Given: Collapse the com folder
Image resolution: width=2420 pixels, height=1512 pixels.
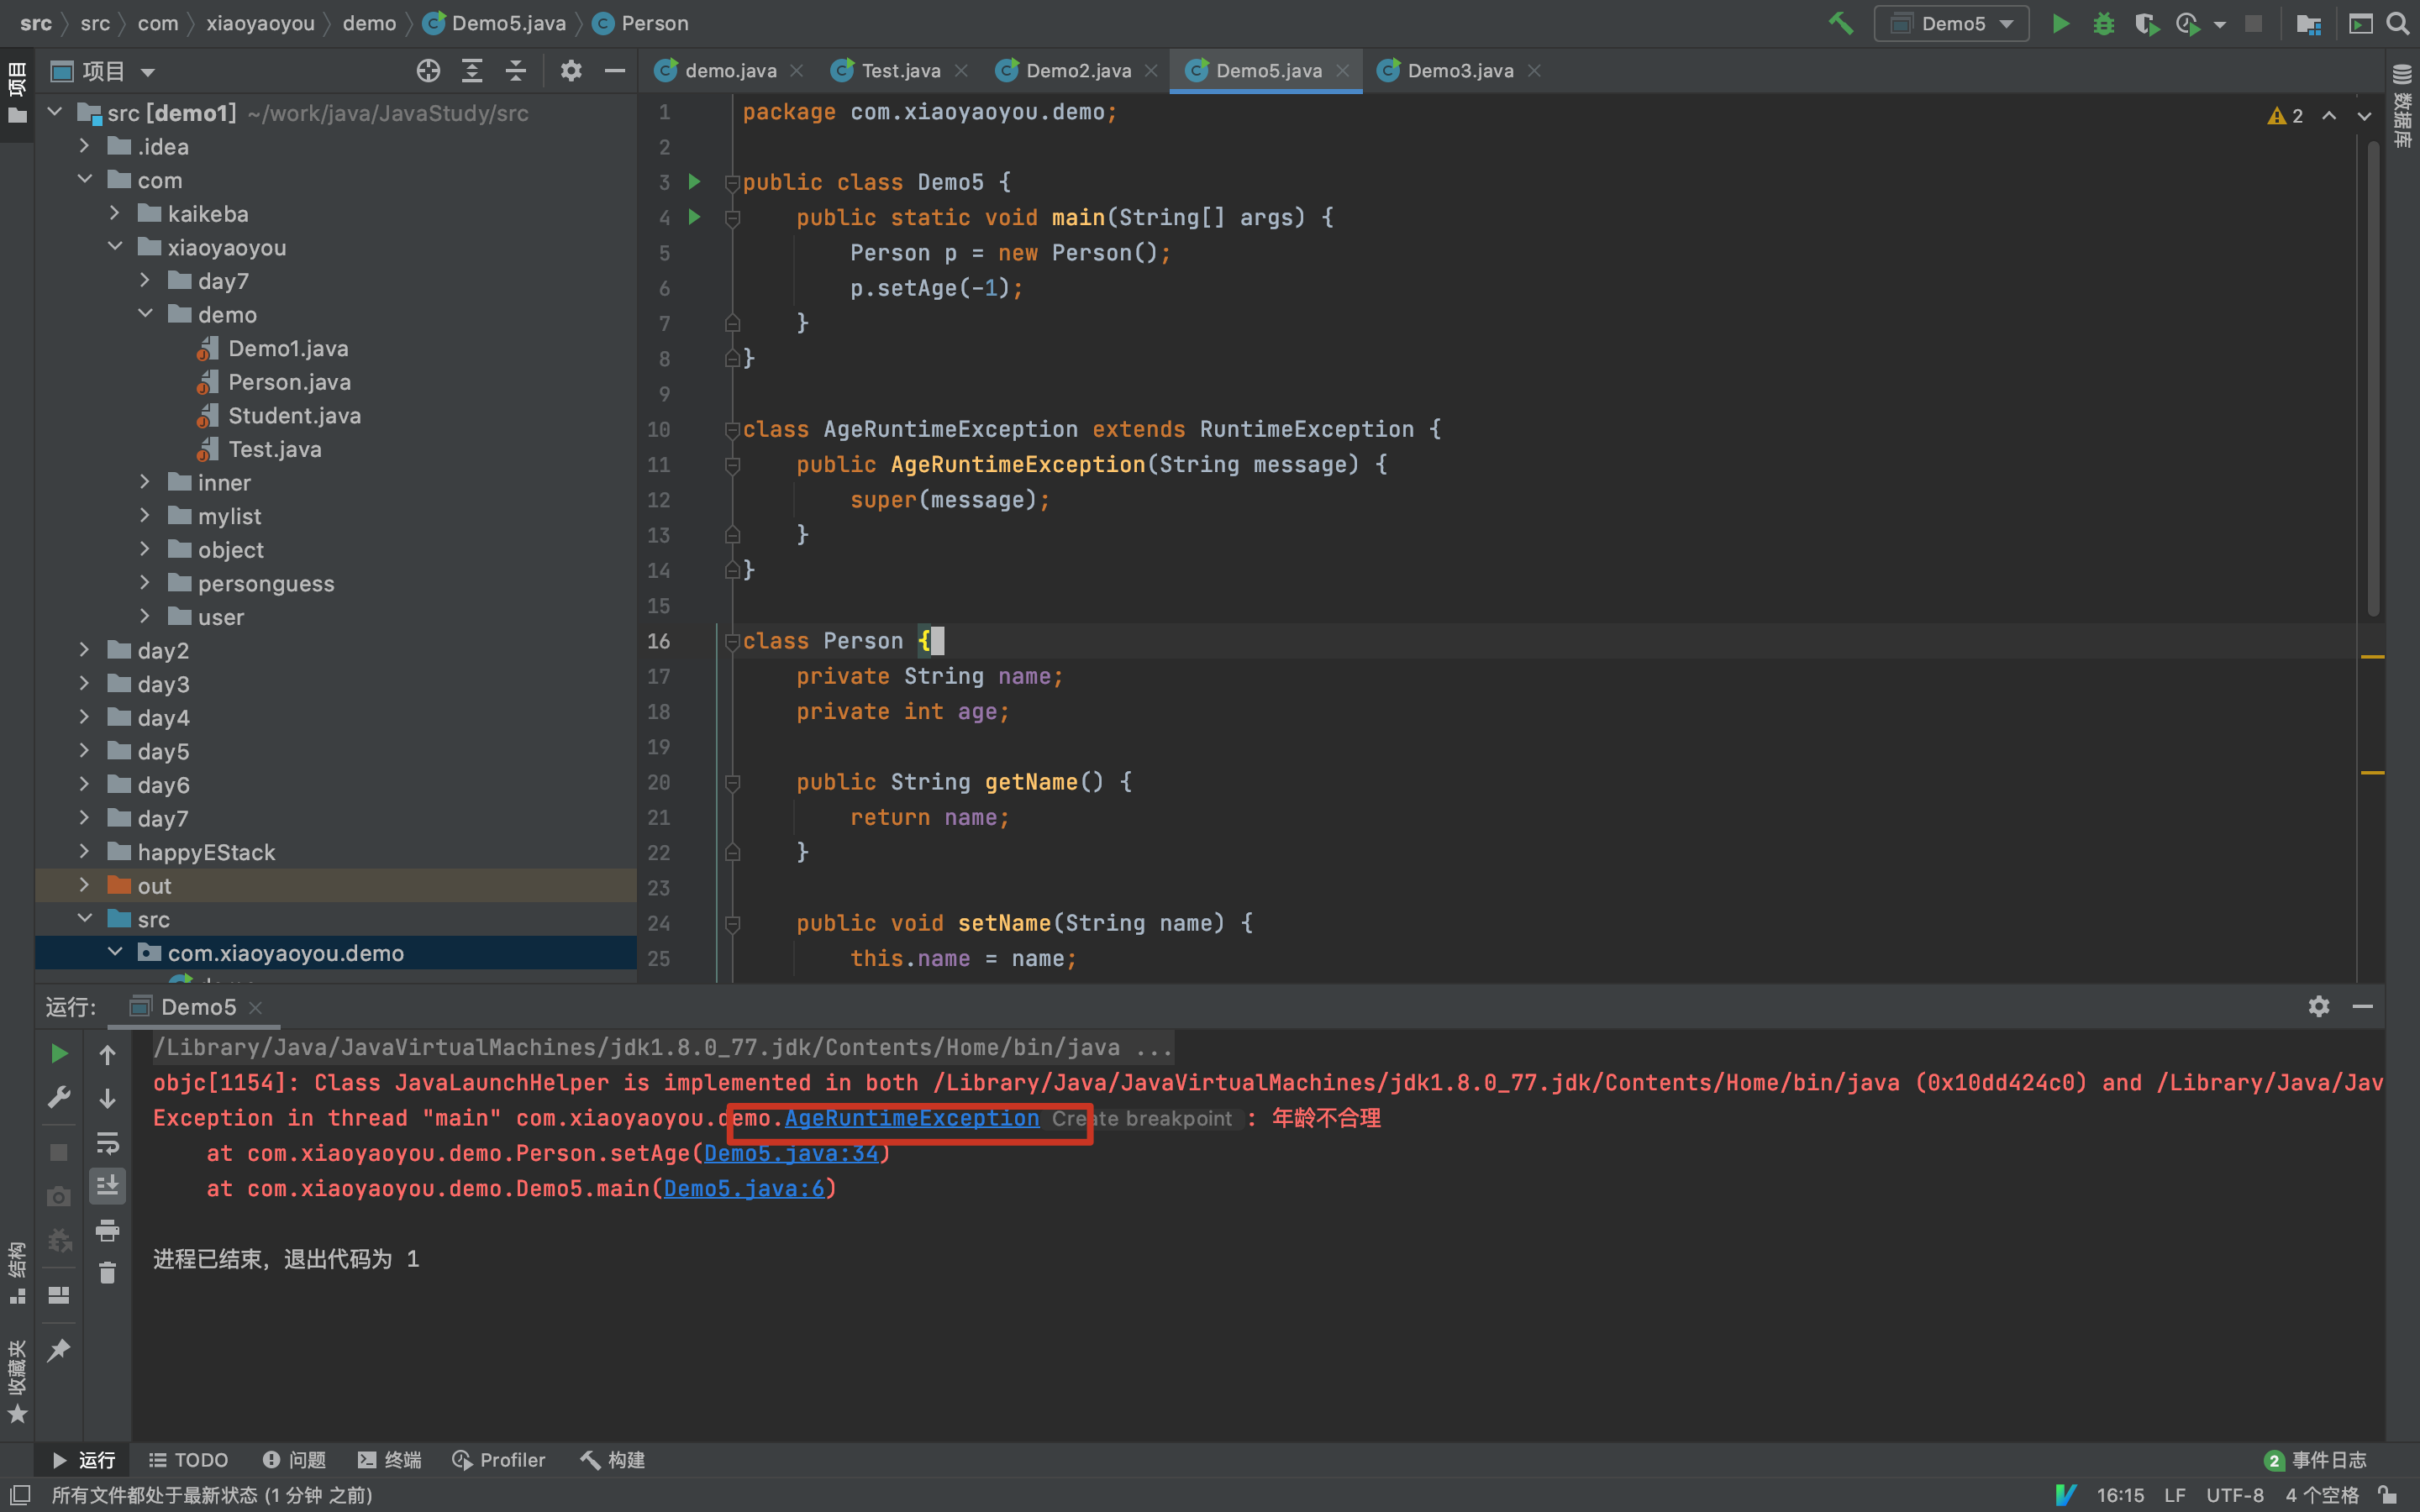Looking at the screenshot, I should (x=85, y=179).
